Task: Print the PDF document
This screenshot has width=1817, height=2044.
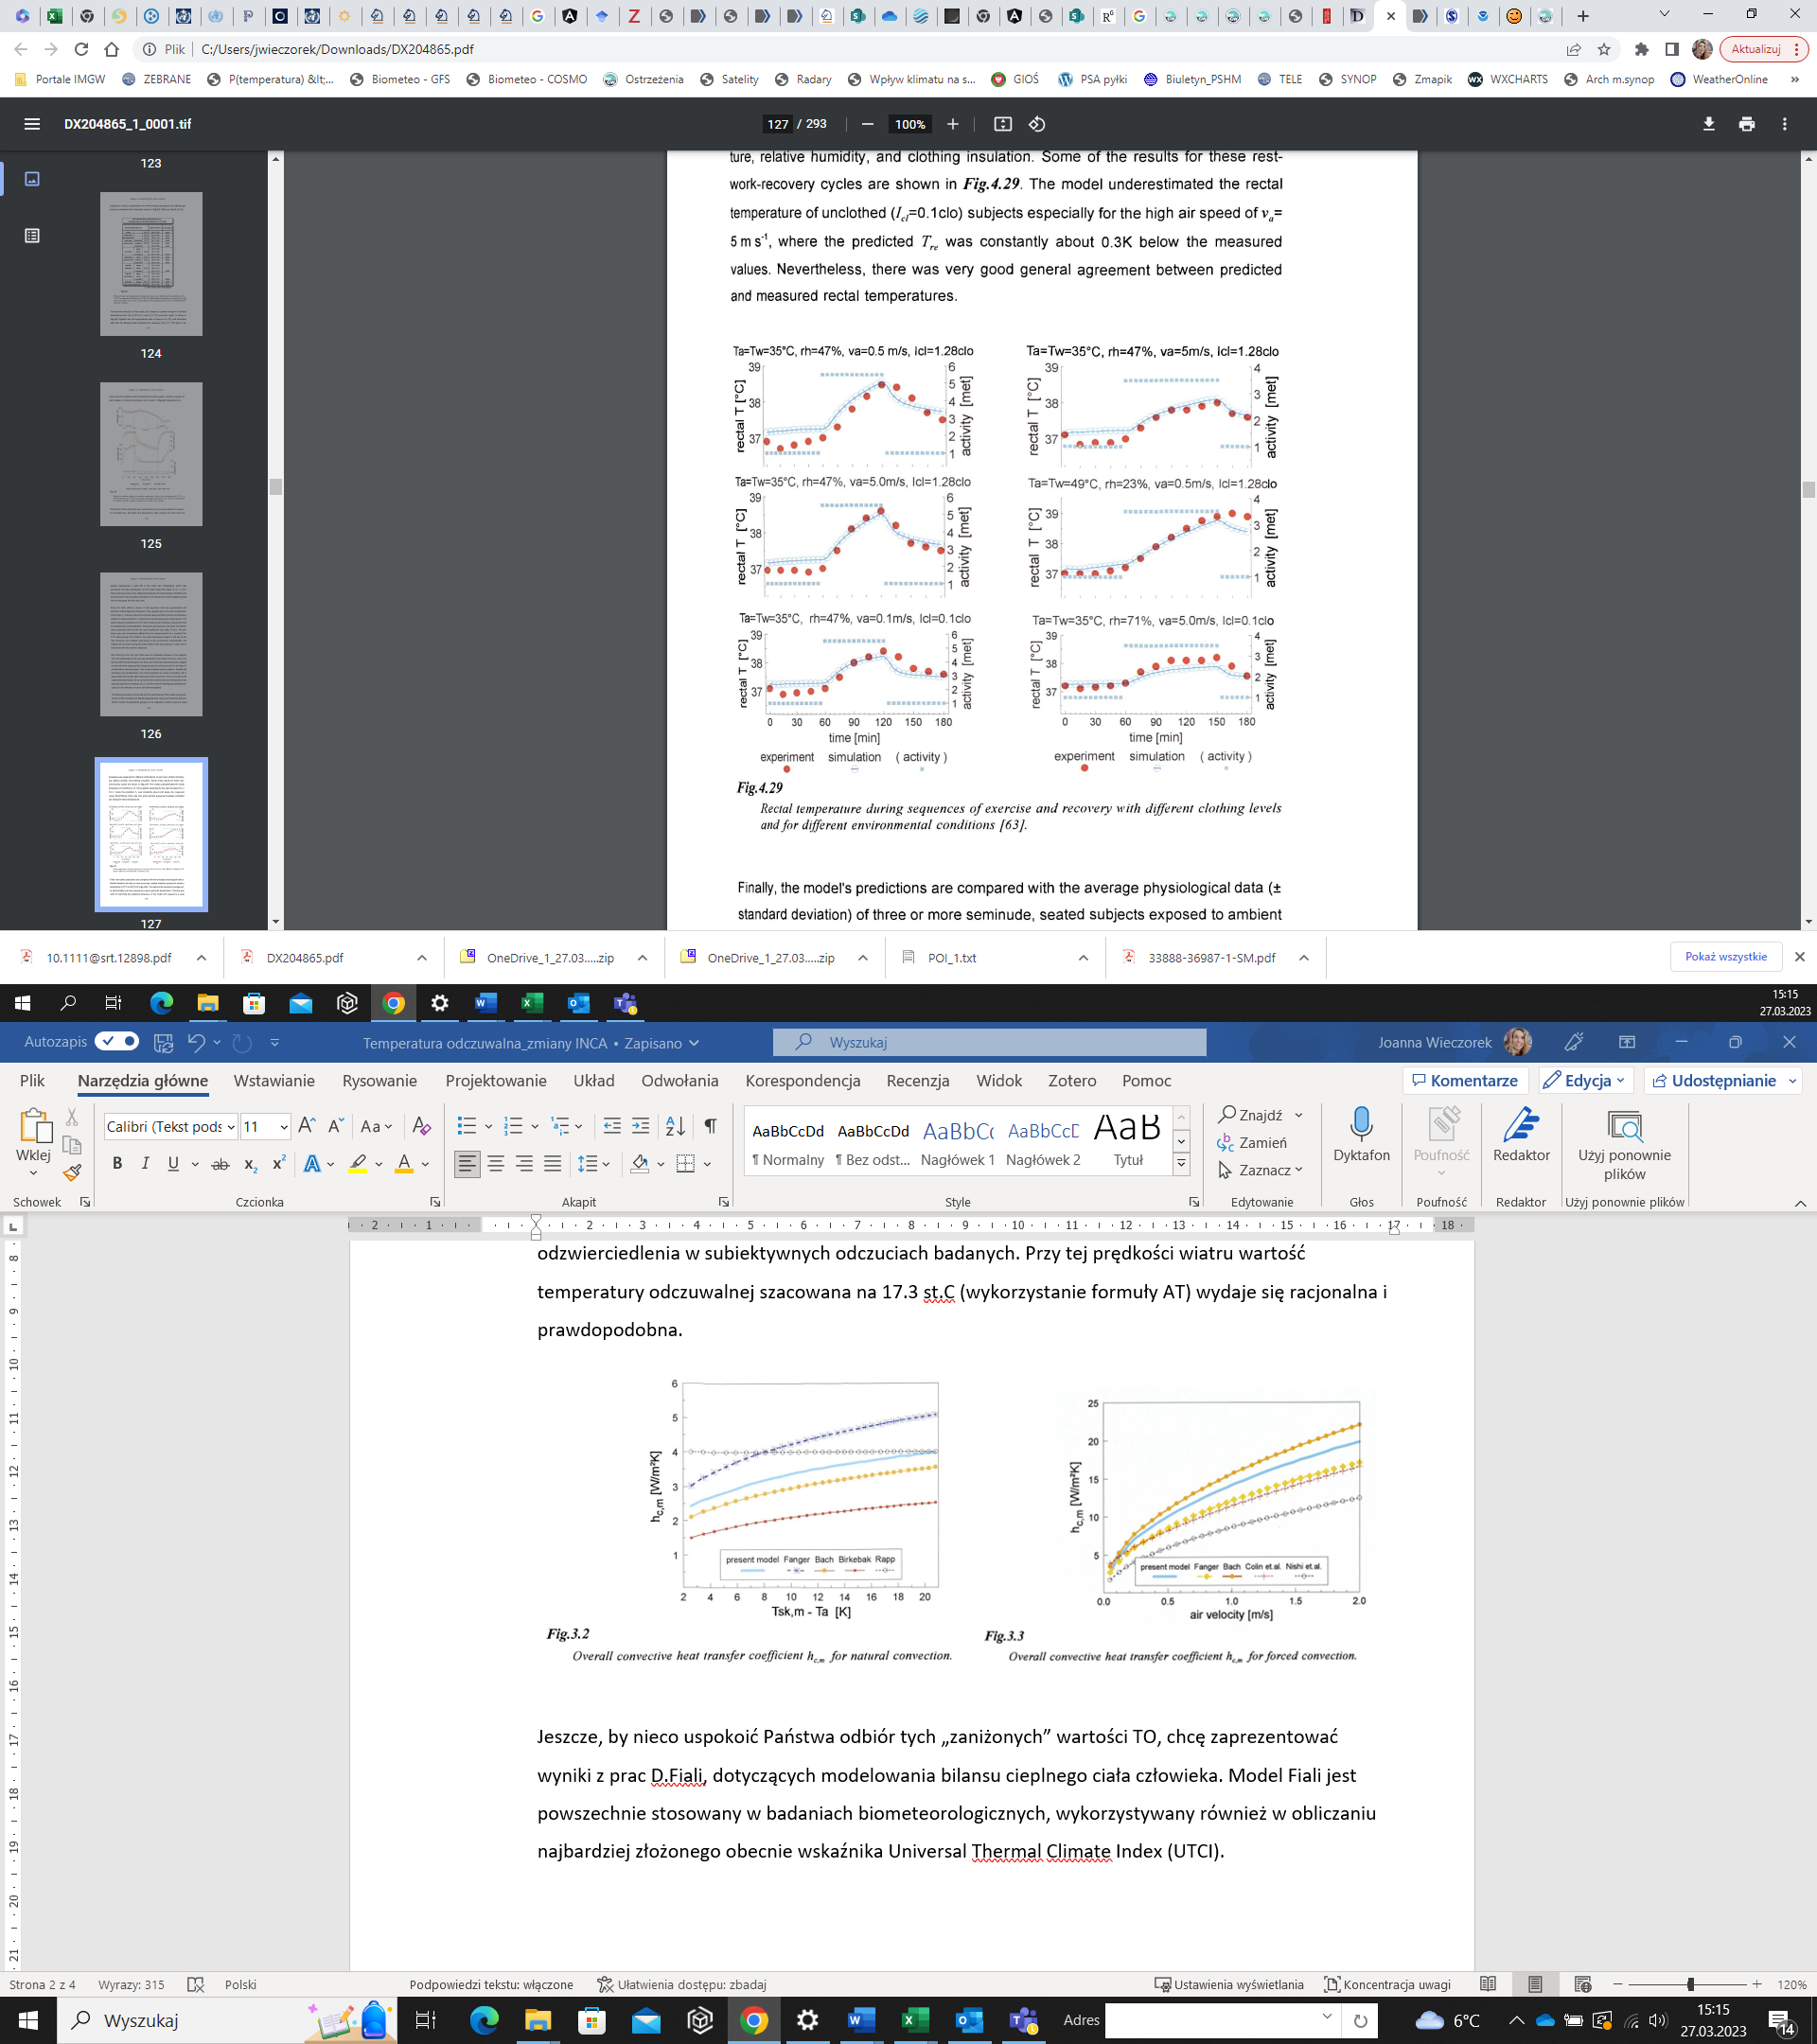Action: pos(1746,124)
